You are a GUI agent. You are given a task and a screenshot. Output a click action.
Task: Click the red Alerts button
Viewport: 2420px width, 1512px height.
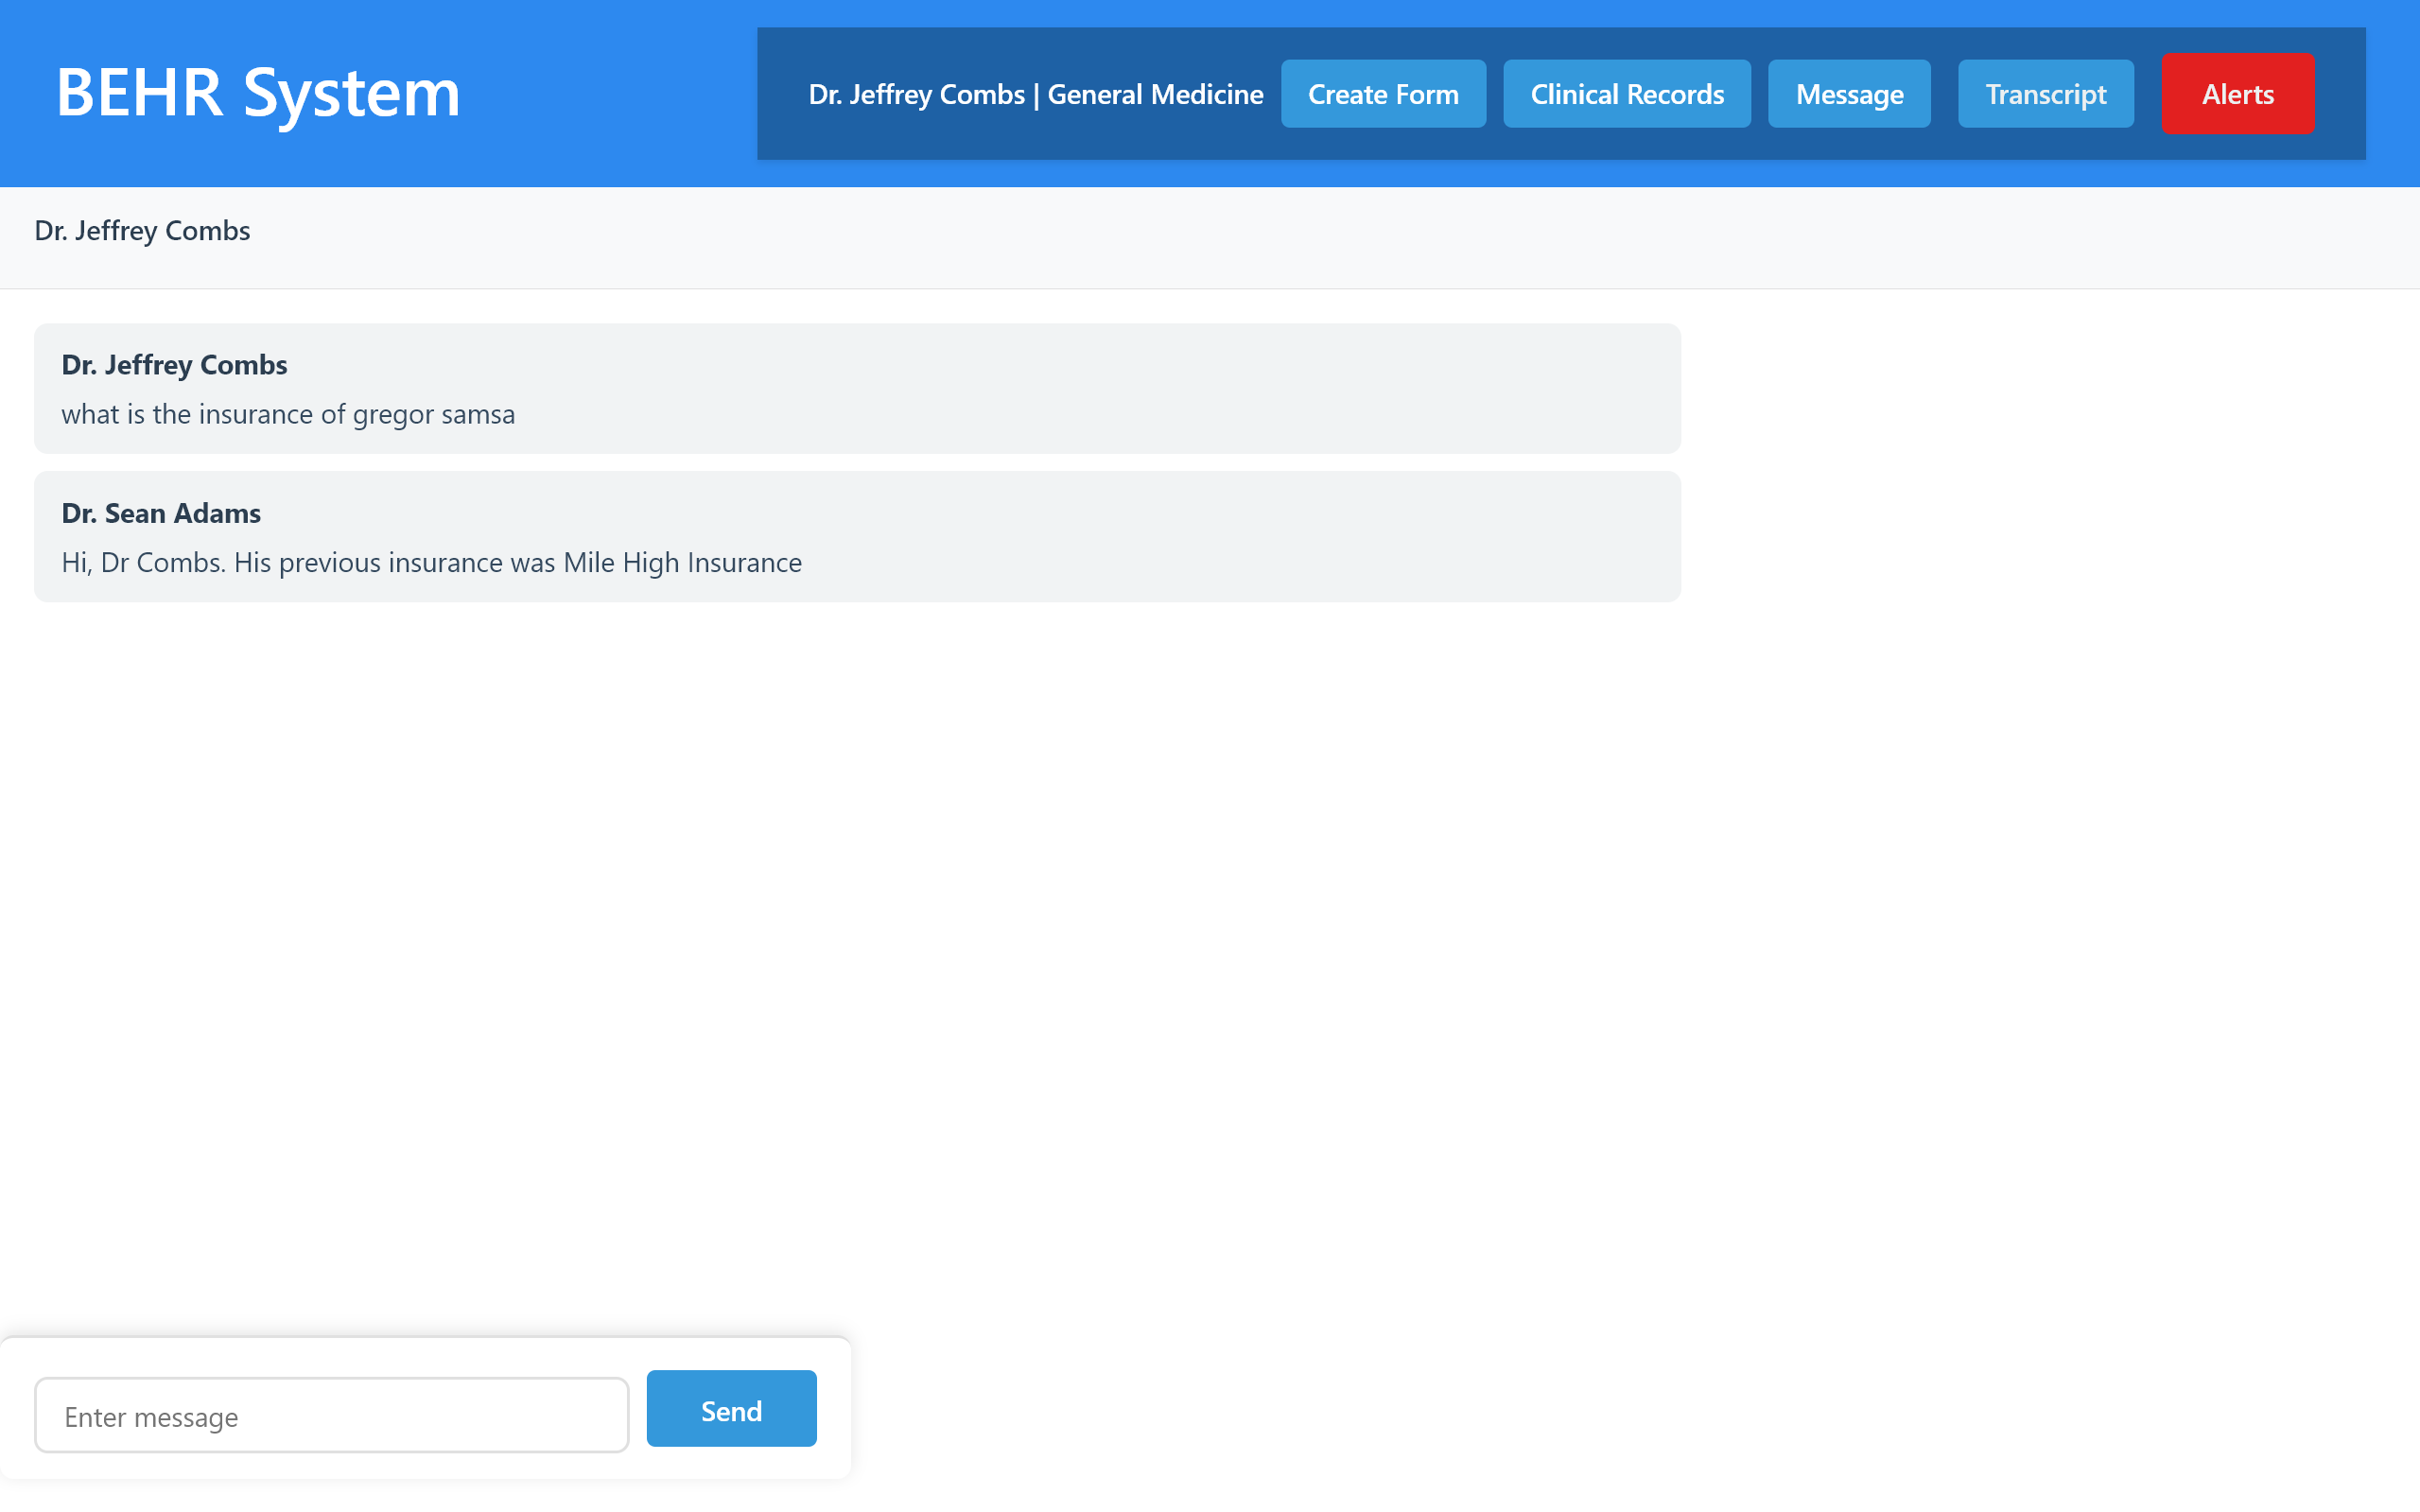coord(2237,94)
